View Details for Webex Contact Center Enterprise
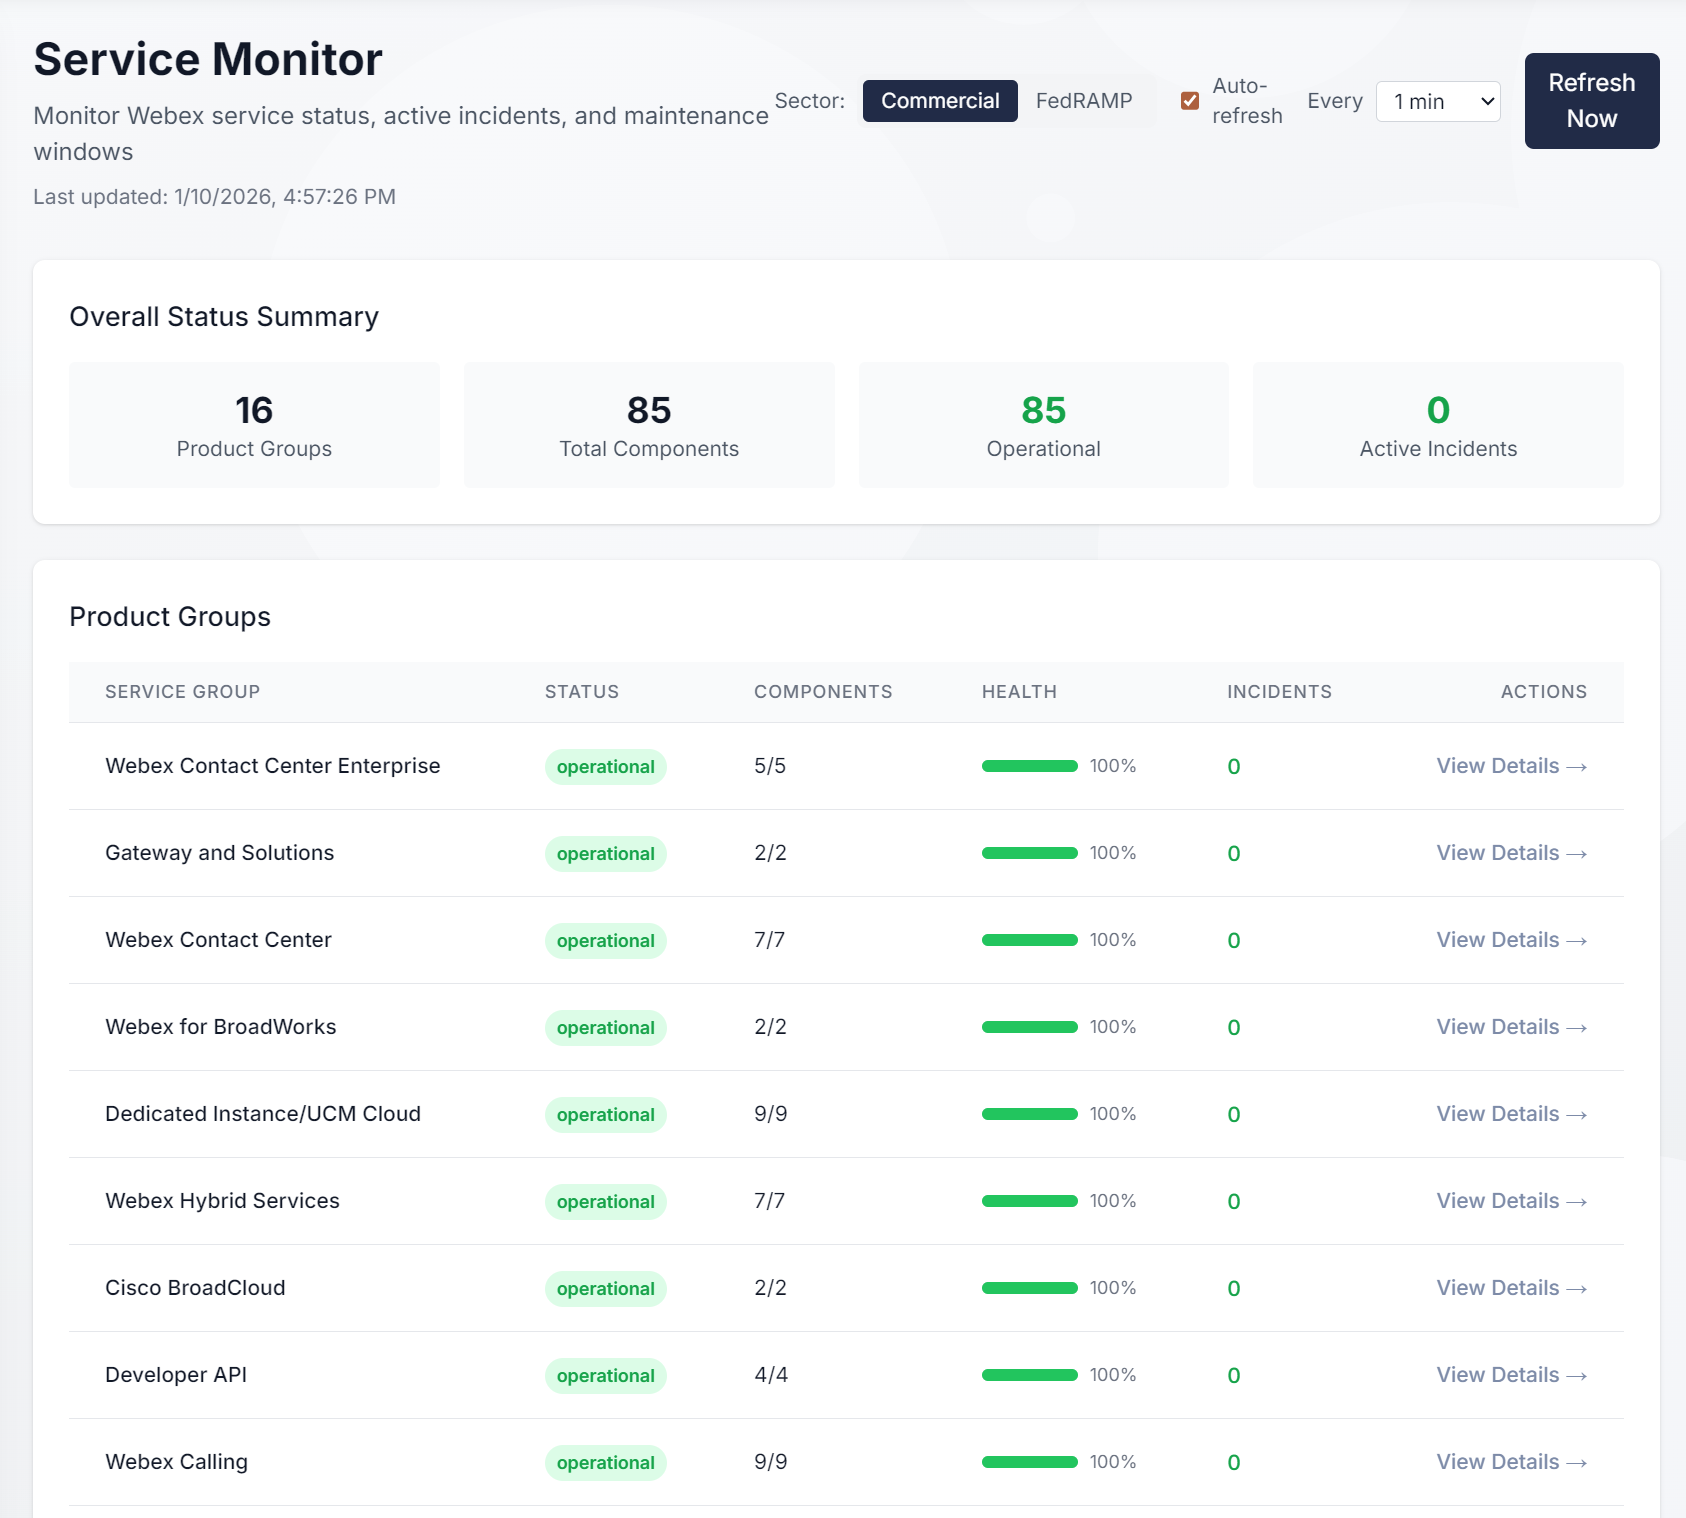 tap(1510, 766)
